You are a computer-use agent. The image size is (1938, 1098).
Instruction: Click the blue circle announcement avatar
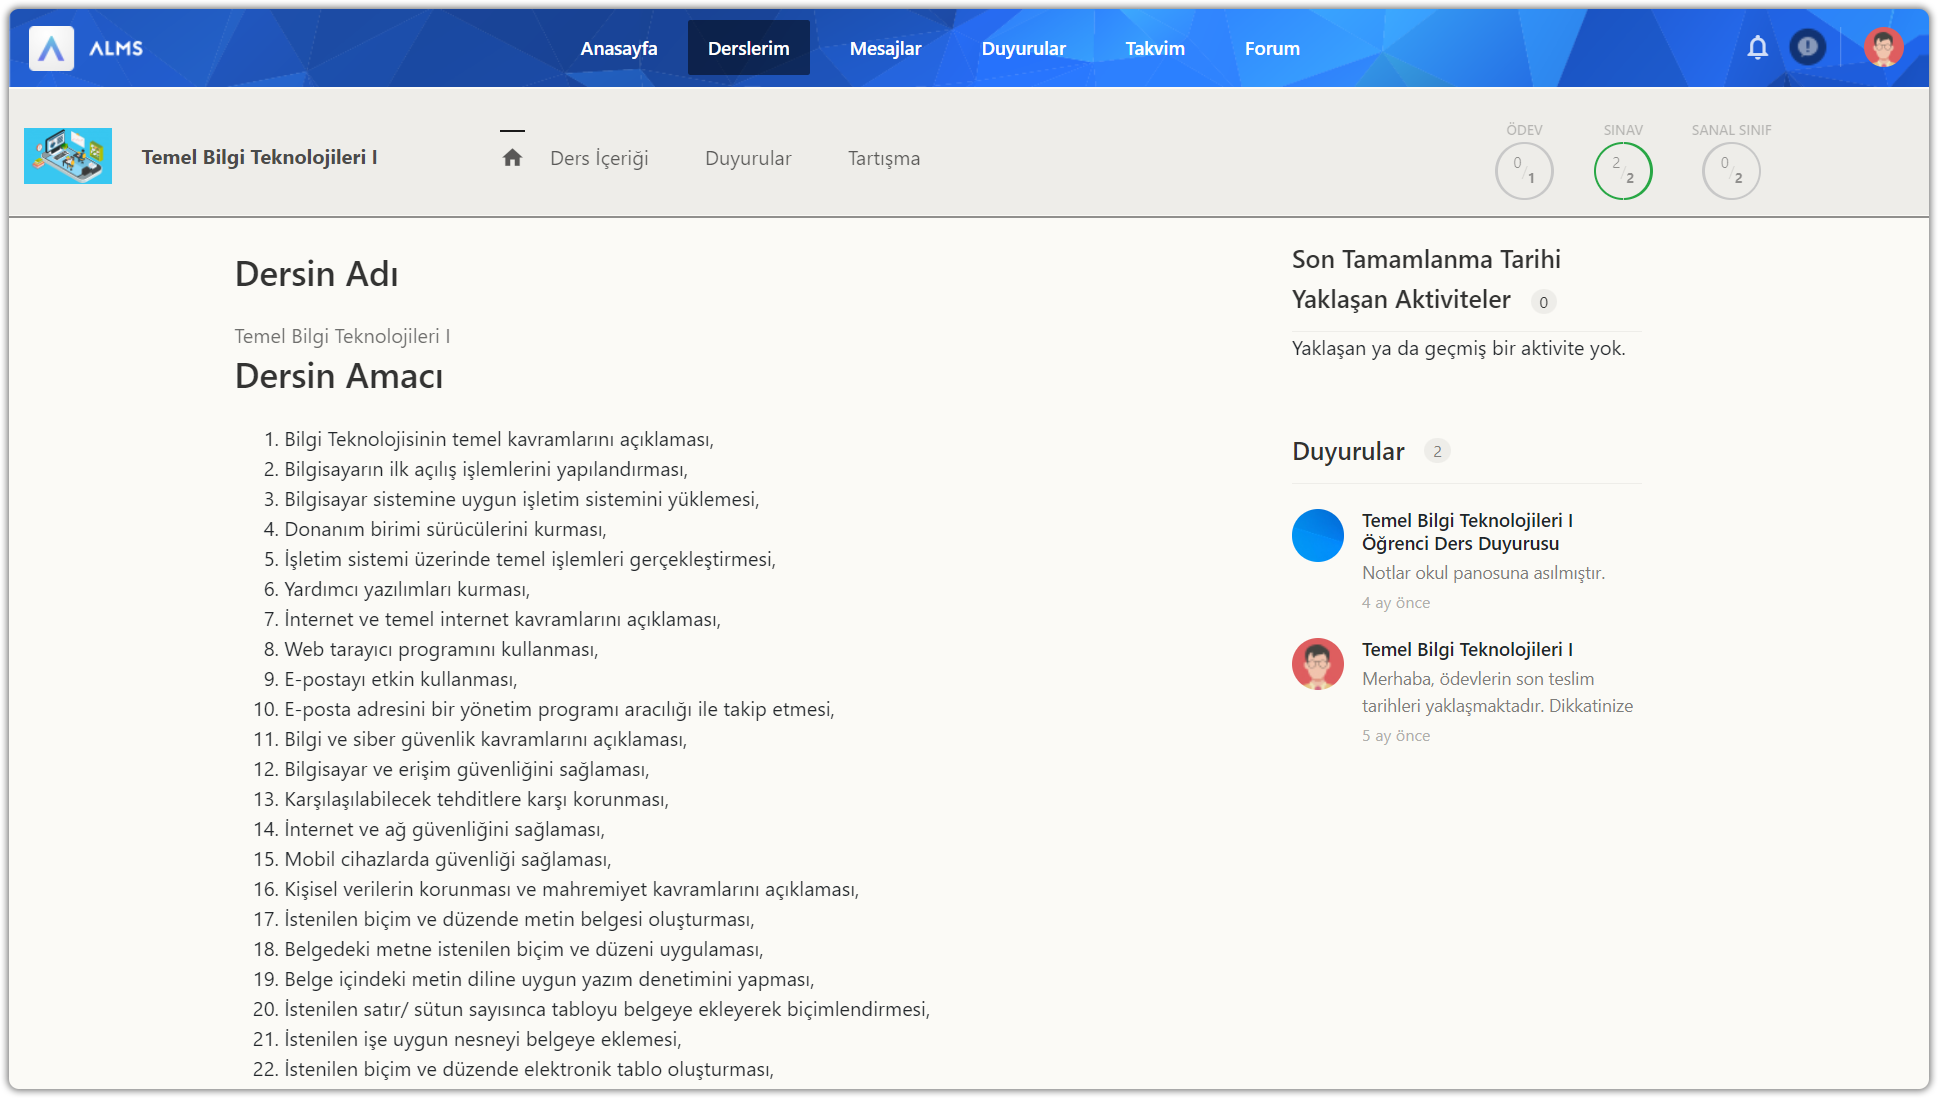pos(1317,535)
